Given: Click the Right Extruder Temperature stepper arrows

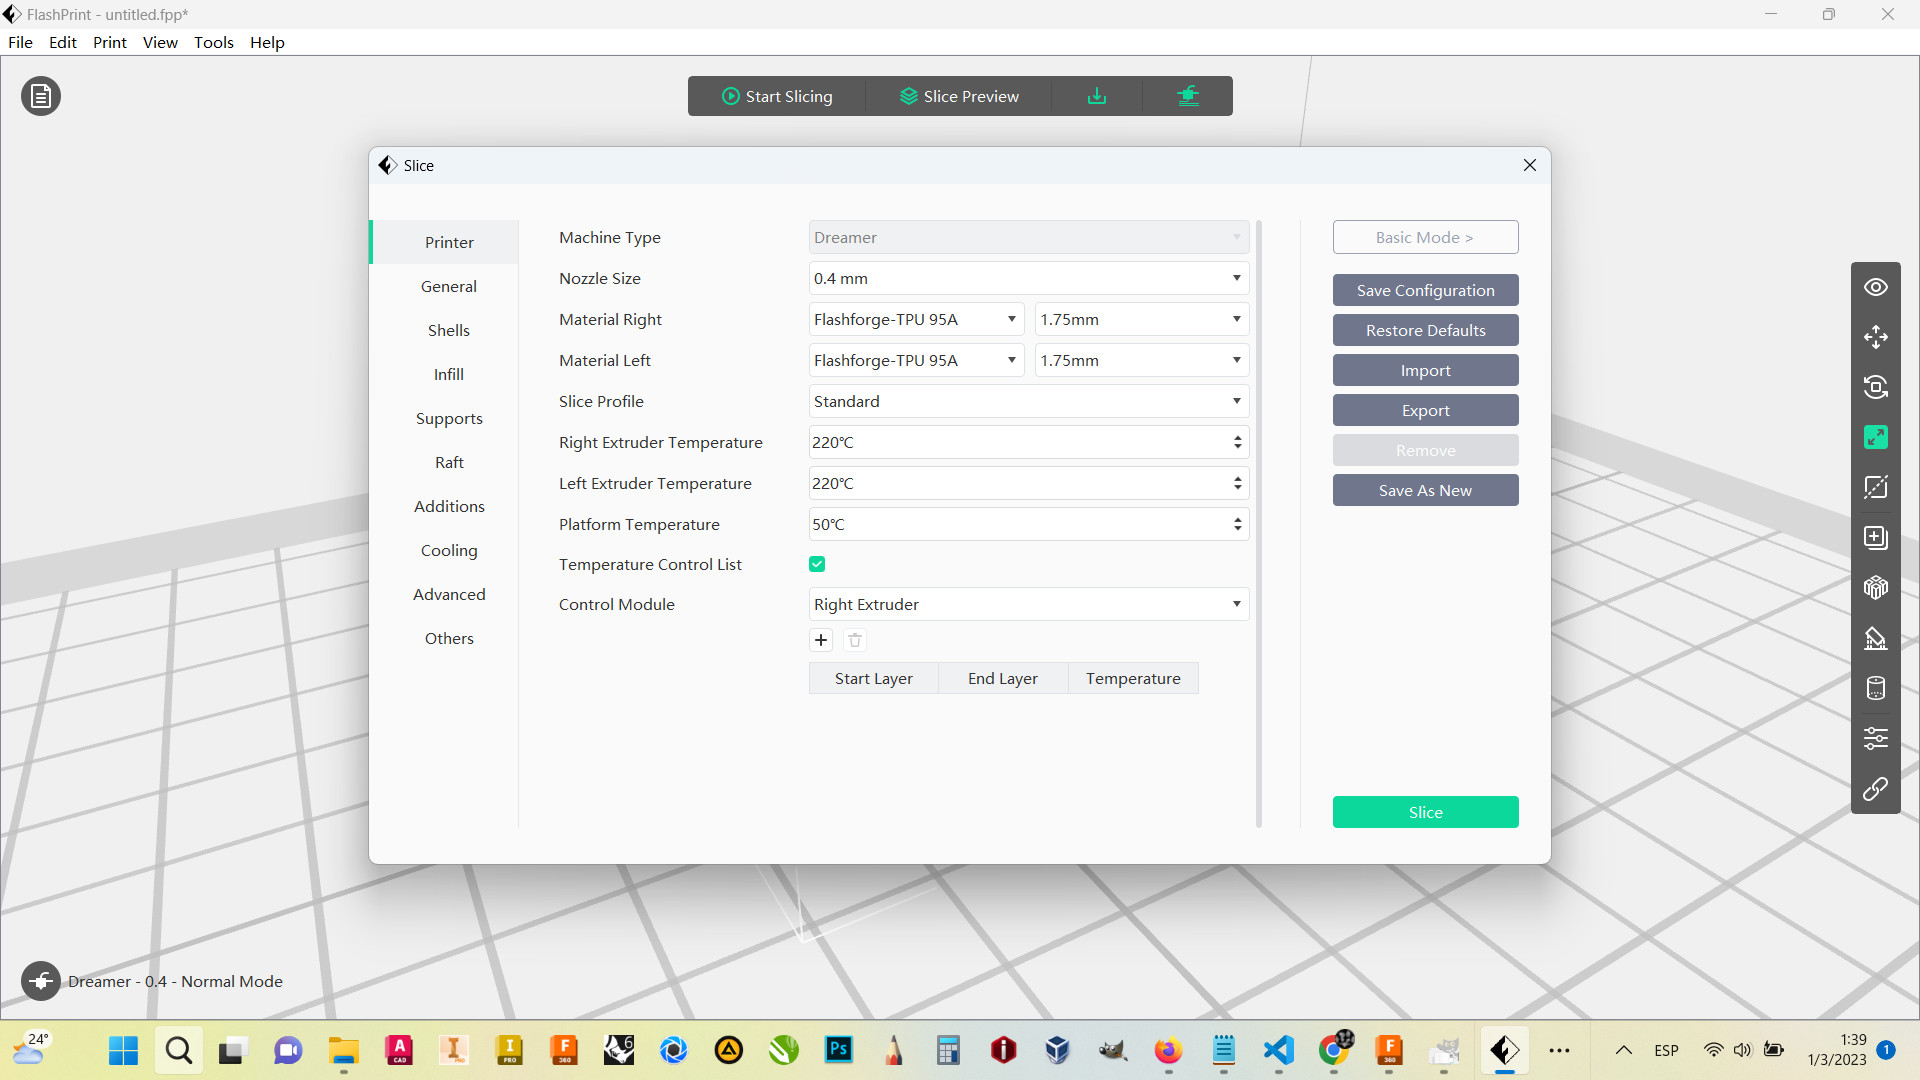Looking at the screenshot, I should (x=1238, y=442).
